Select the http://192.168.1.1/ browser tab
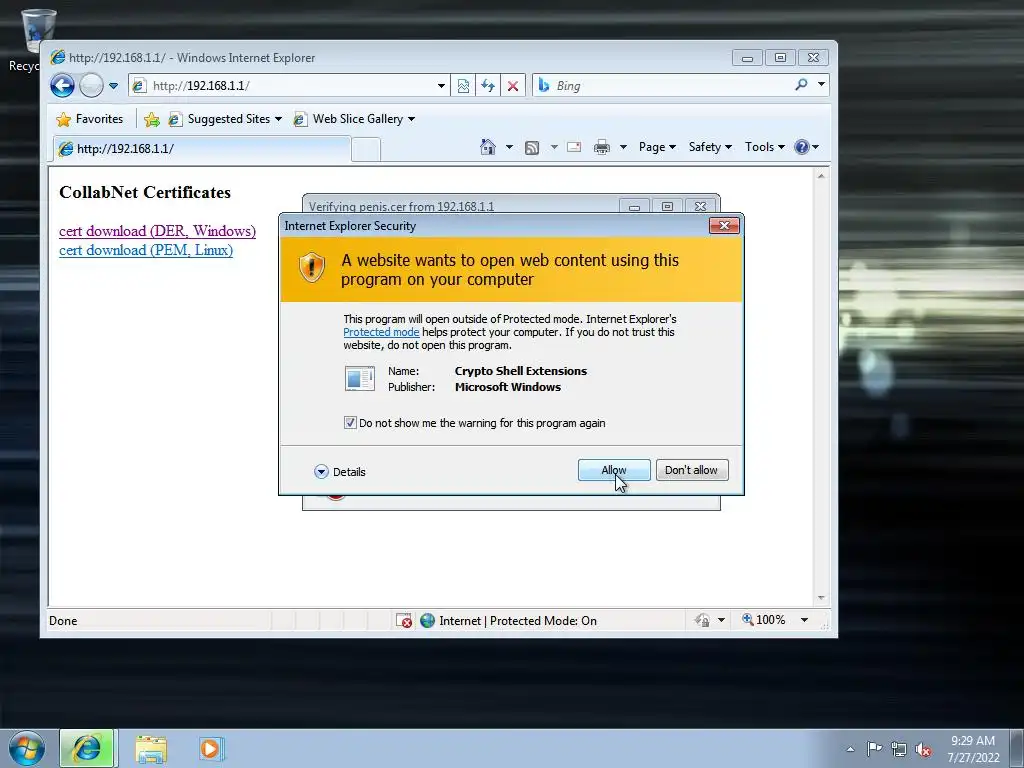This screenshot has height=768, width=1024. 202,149
